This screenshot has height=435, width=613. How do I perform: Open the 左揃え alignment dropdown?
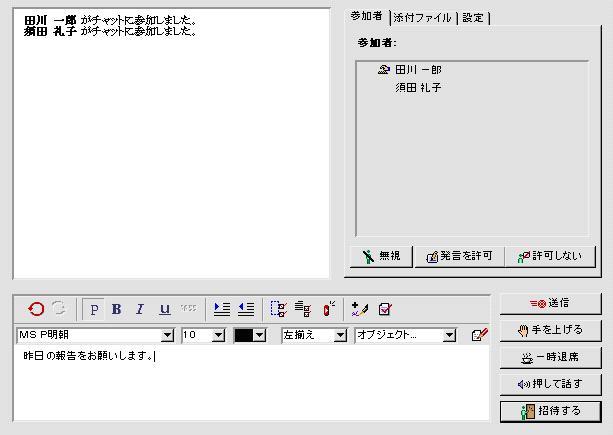[340, 335]
